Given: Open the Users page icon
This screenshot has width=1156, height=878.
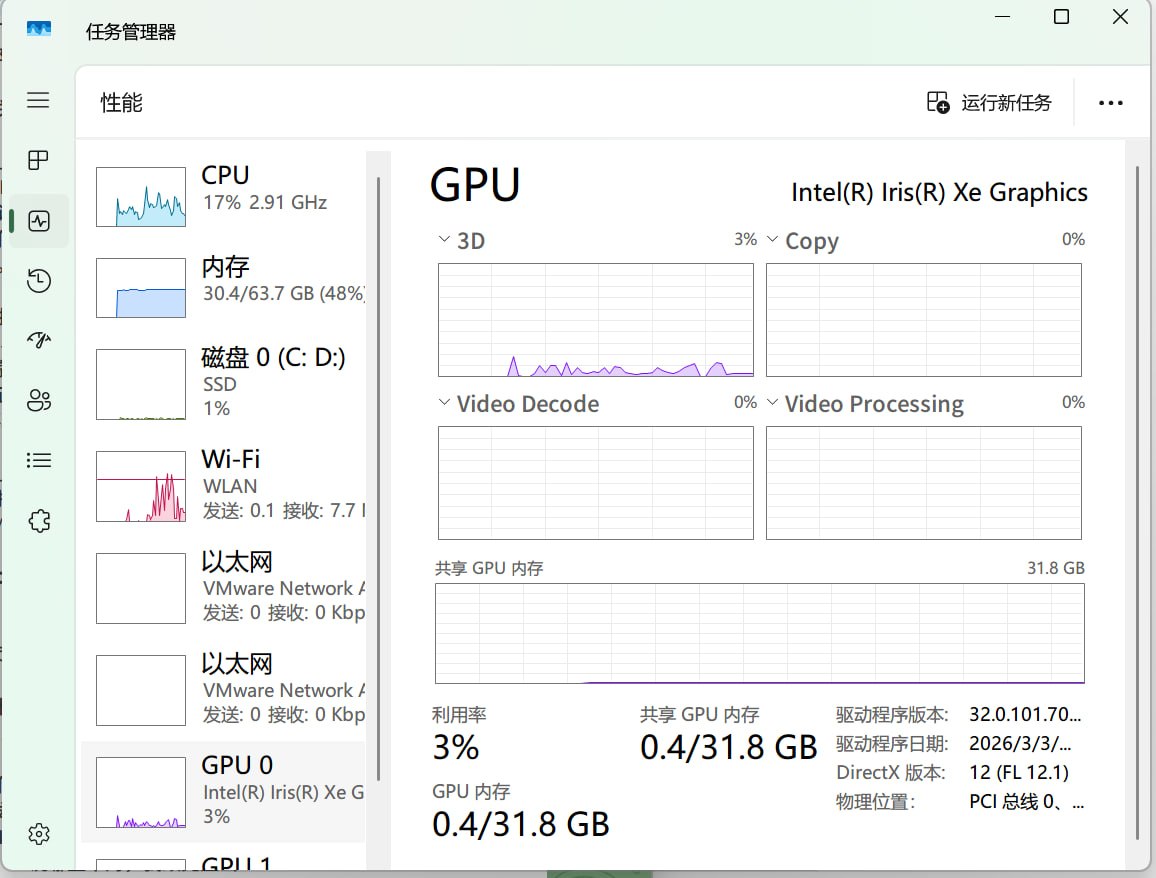Looking at the screenshot, I should point(38,400).
